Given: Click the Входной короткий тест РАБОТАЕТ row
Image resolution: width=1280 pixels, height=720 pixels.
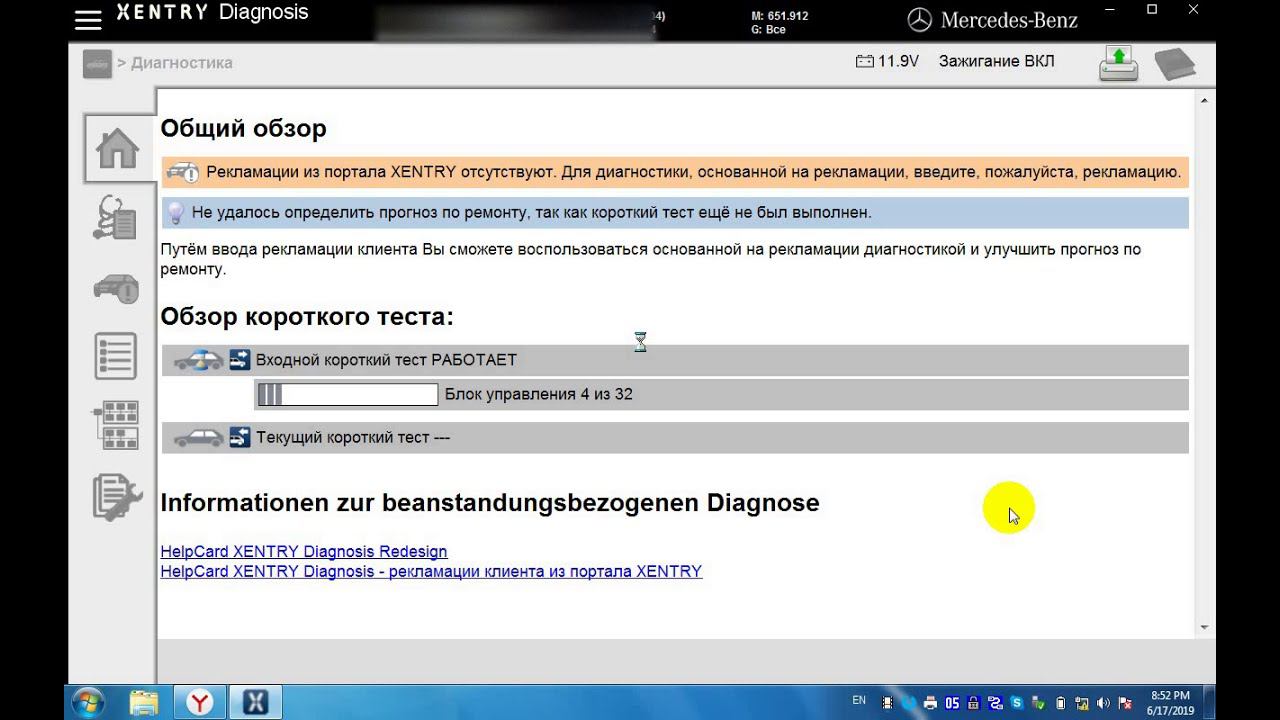Looking at the screenshot, I should pos(675,360).
